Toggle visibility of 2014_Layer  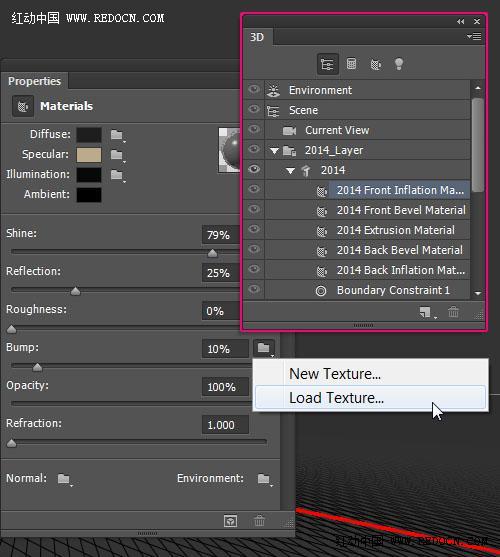254,149
